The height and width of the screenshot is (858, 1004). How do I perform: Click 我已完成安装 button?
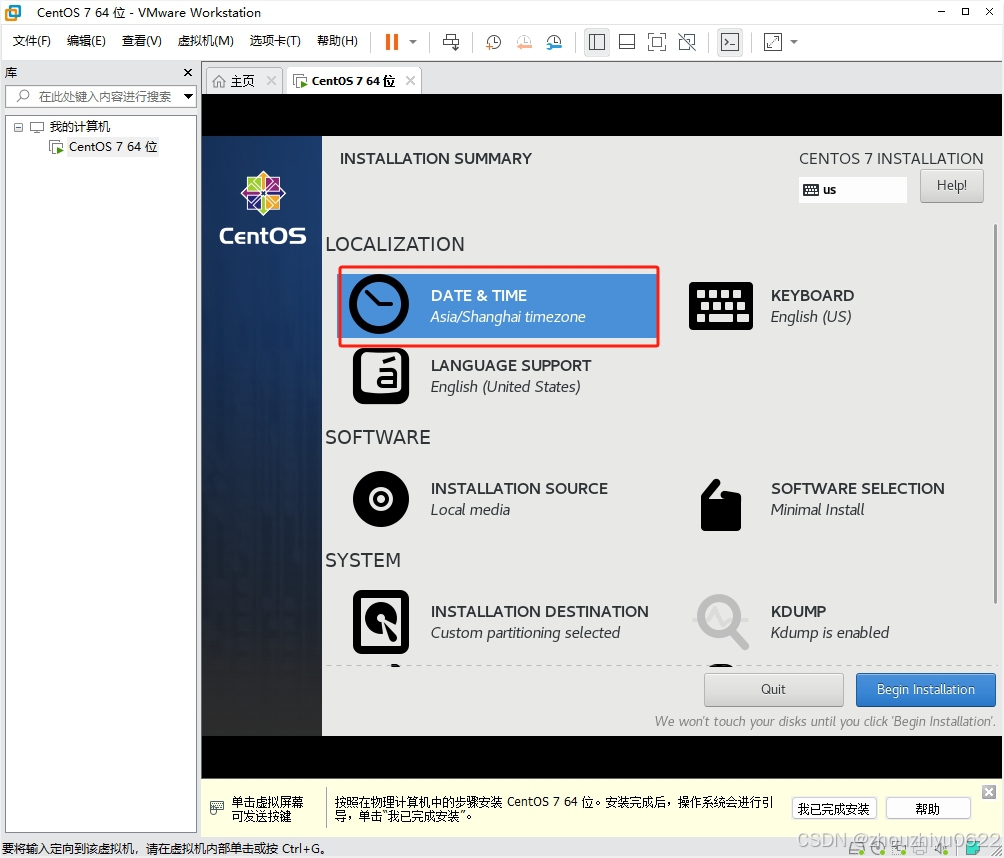coord(833,809)
